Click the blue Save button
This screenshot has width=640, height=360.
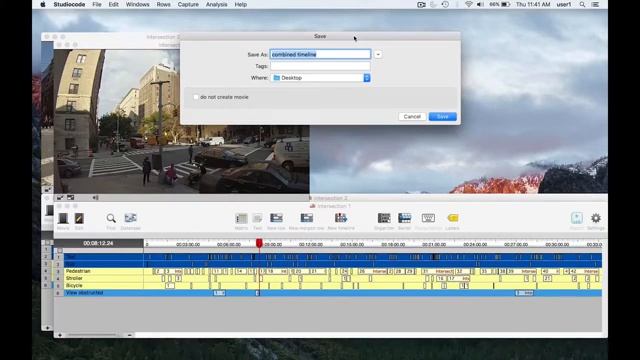(x=443, y=116)
